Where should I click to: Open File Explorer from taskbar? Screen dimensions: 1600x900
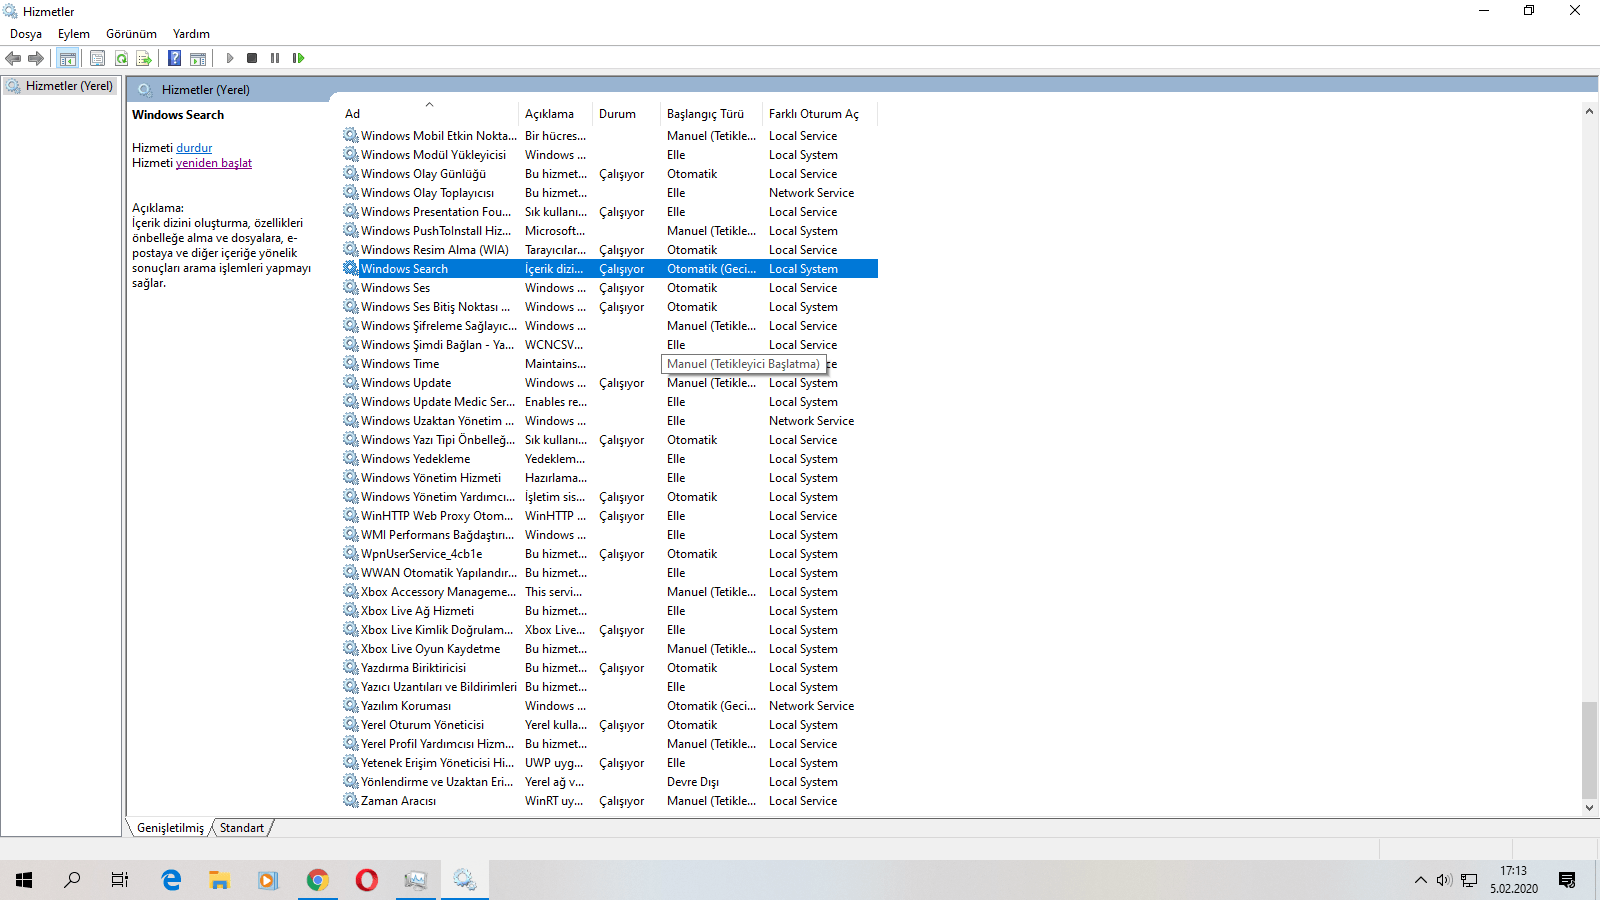219,880
